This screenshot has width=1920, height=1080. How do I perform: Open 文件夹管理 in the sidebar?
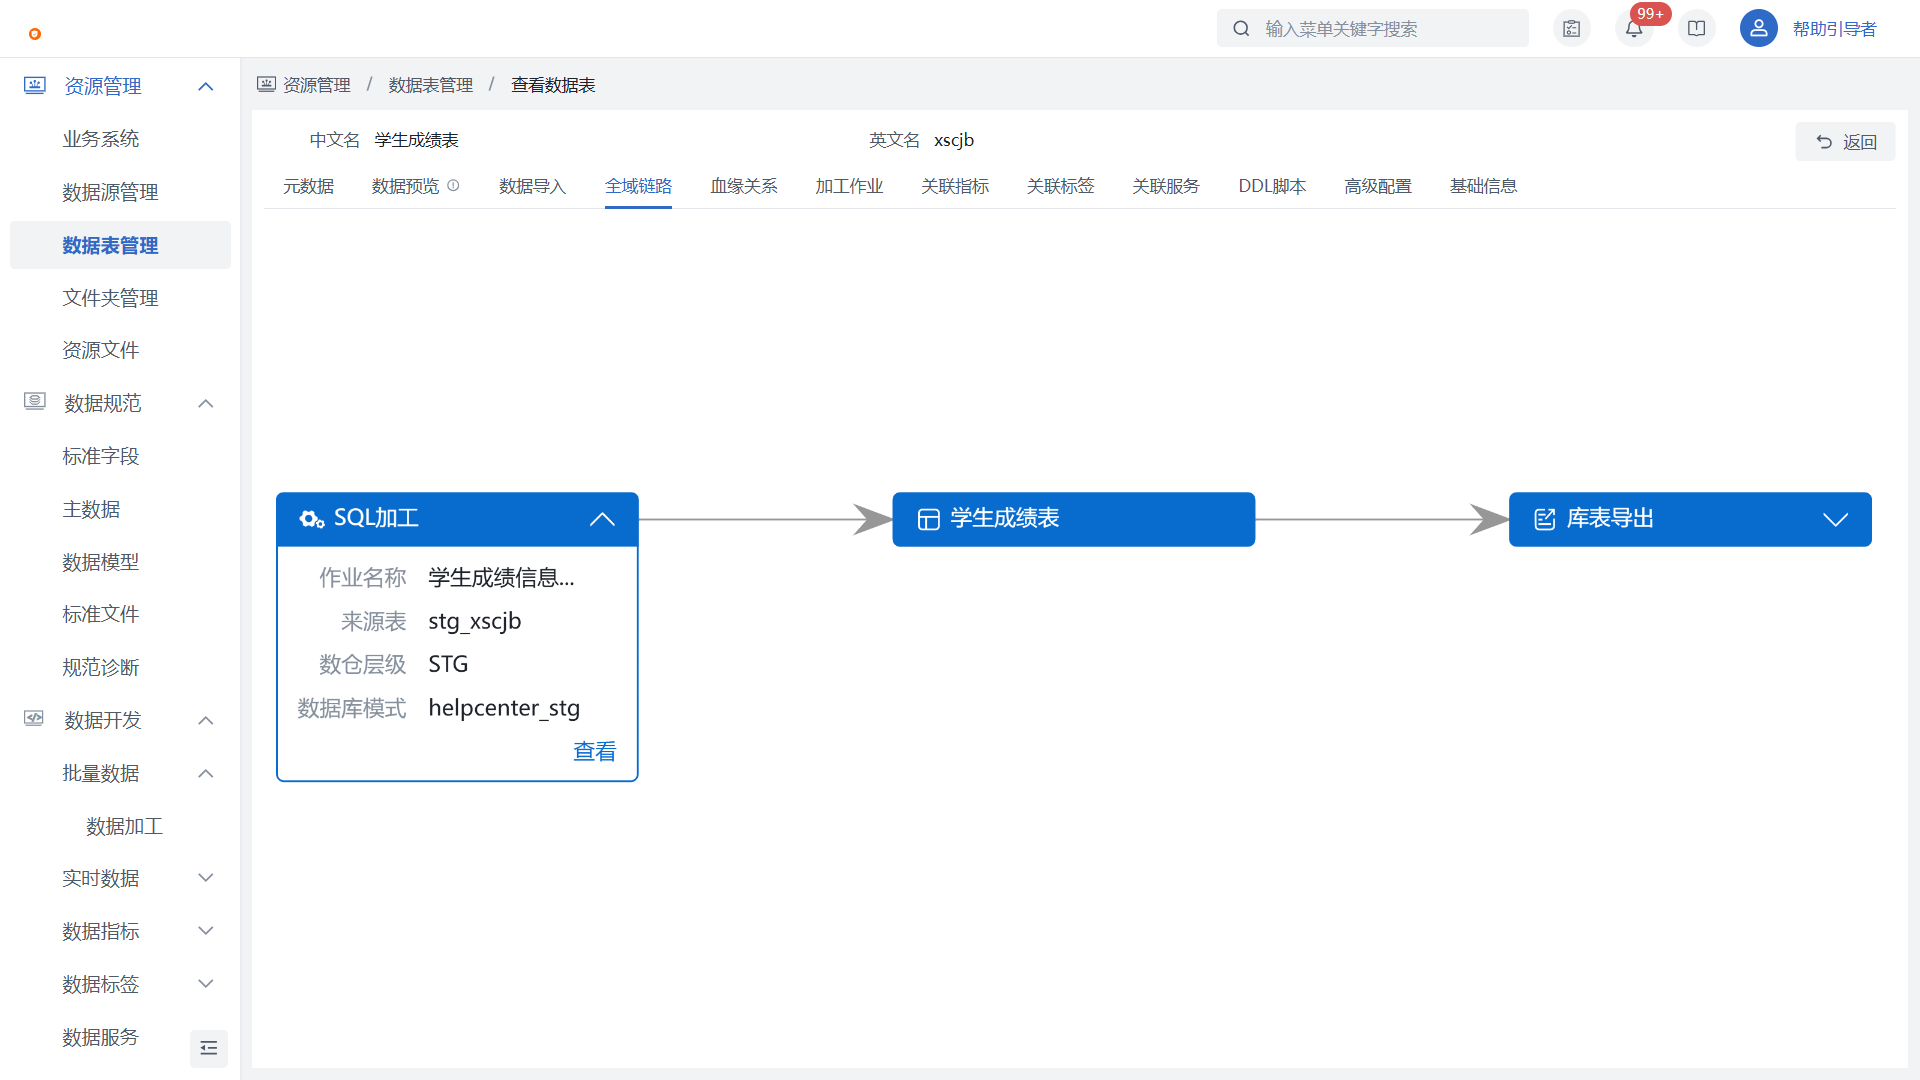coord(110,298)
